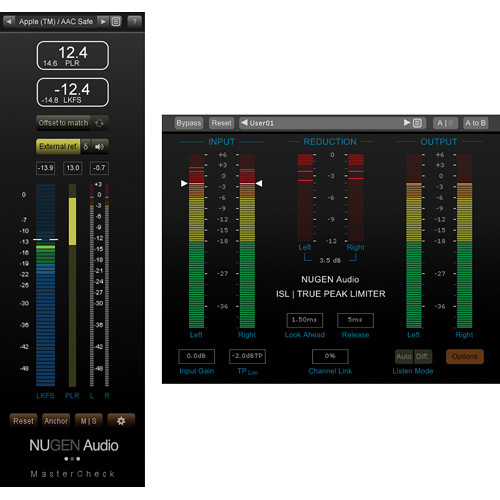Switch the A|B comparison toggle
Viewport: 500px width, 500px height.
(445, 123)
